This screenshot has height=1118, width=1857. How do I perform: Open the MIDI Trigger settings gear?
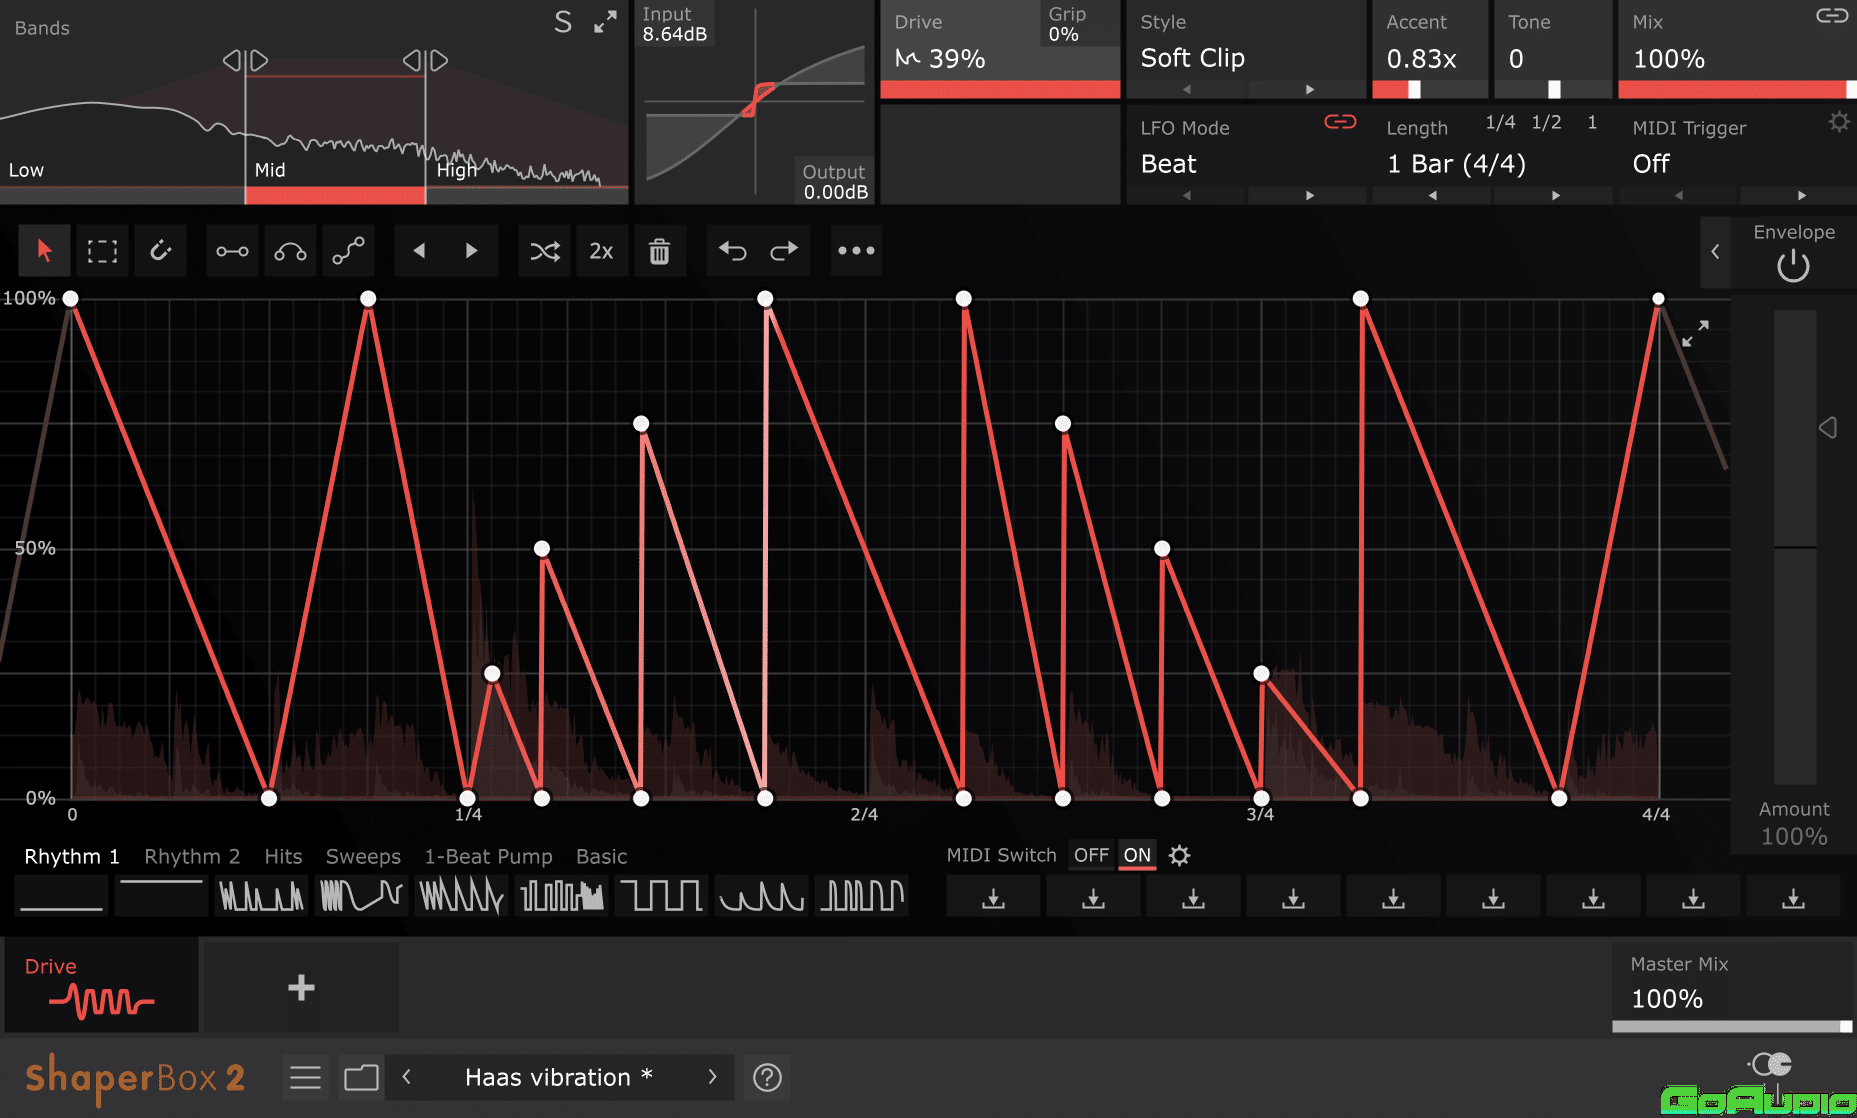click(x=1840, y=121)
